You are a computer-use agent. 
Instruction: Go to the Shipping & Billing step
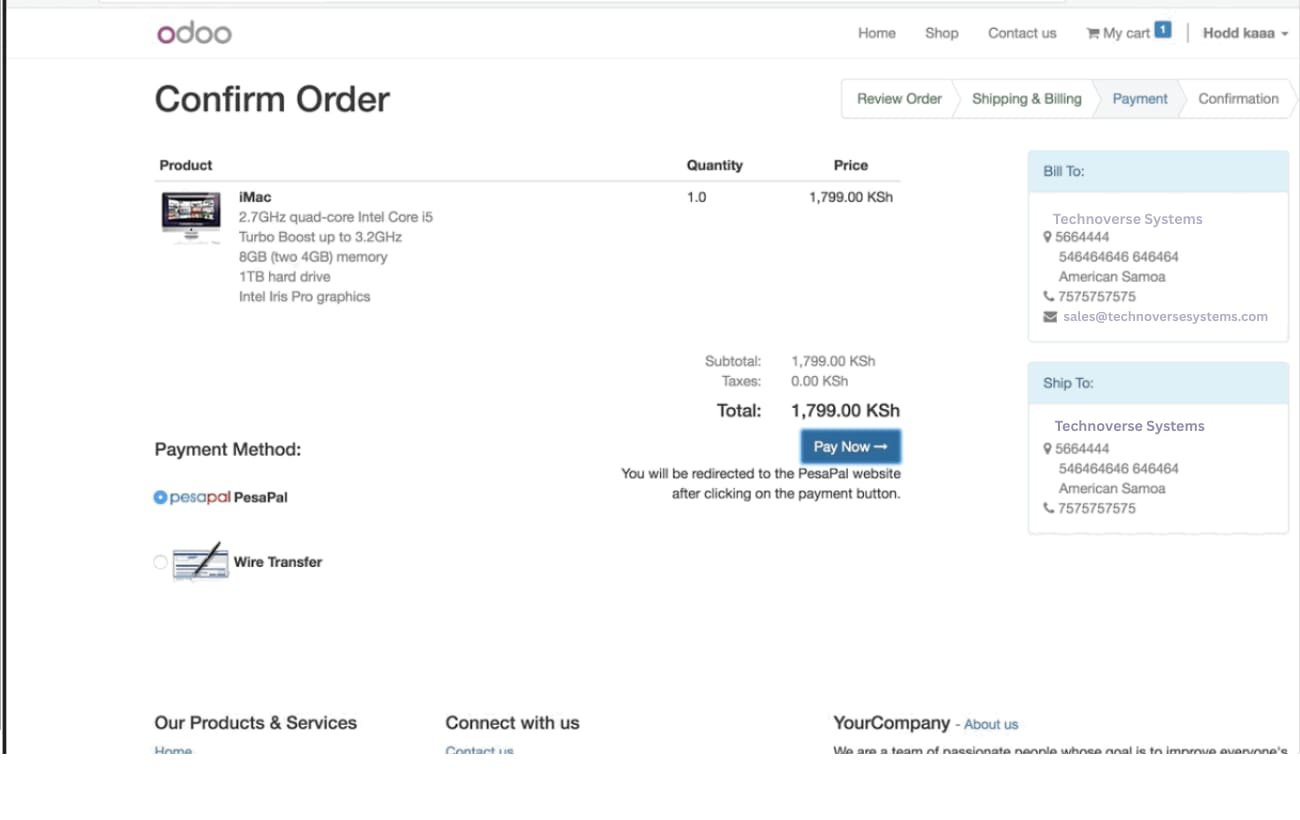[1027, 99]
